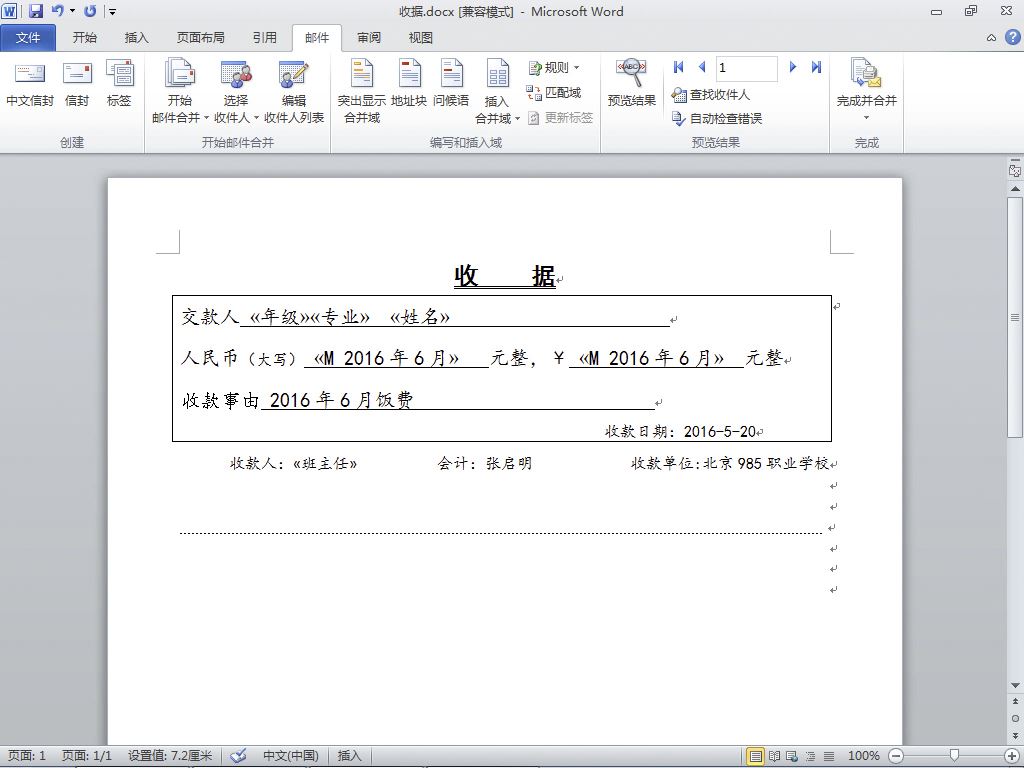Click the «班主任» merge field
Image resolution: width=1024 pixels, height=768 pixels.
coord(325,464)
